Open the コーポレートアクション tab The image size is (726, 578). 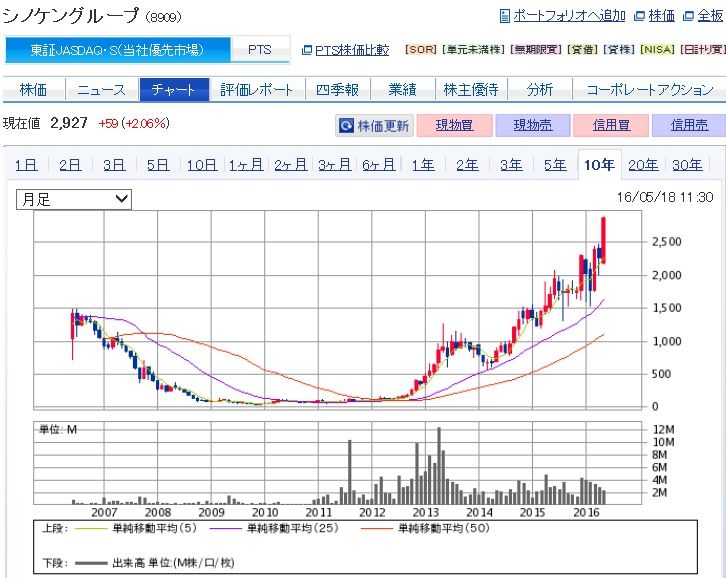(x=650, y=89)
